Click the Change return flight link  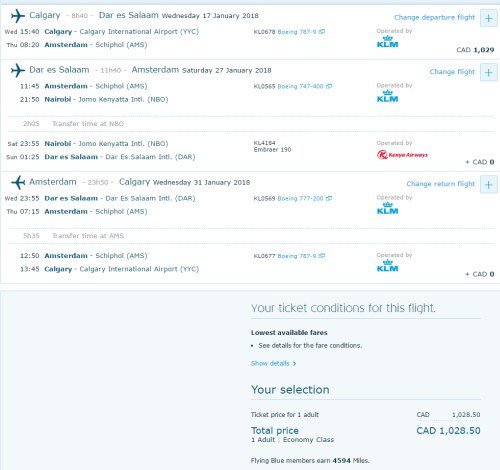[x=440, y=184]
